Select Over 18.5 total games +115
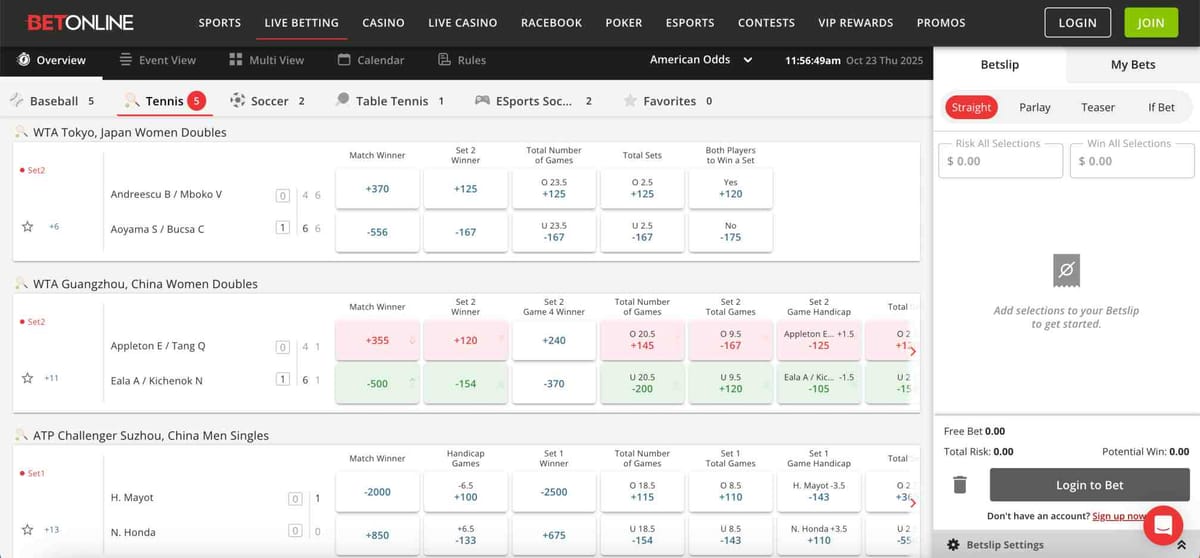The width and height of the screenshot is (1200, 558). [642, 492]
